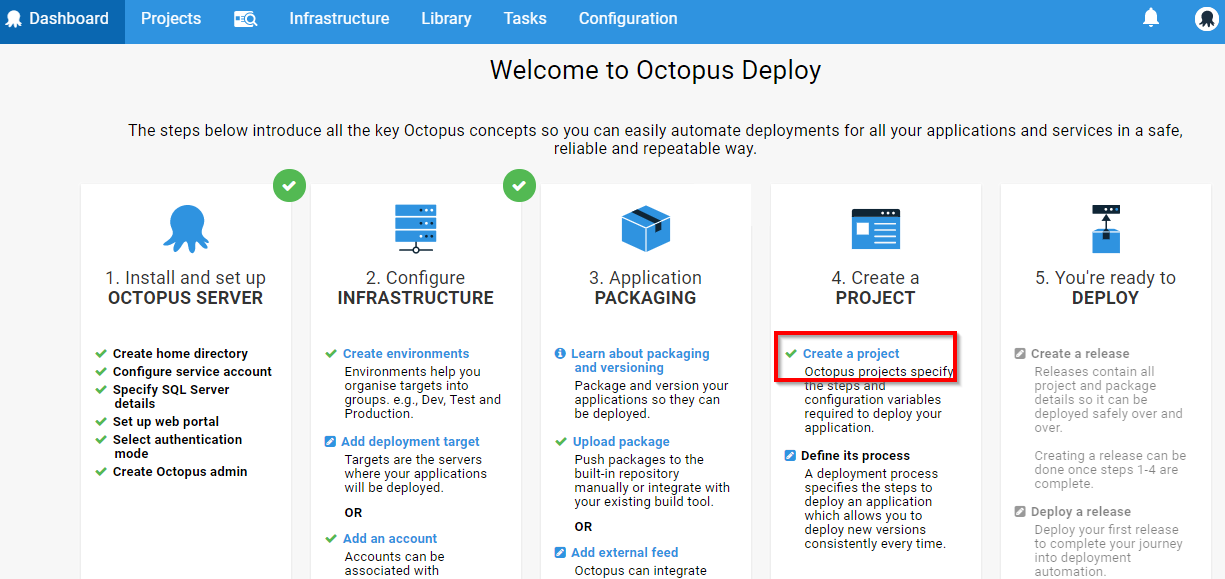Click the Create a Project window icon
Image resolution: width=1225 pixels, height=579 pixels.
875,229
